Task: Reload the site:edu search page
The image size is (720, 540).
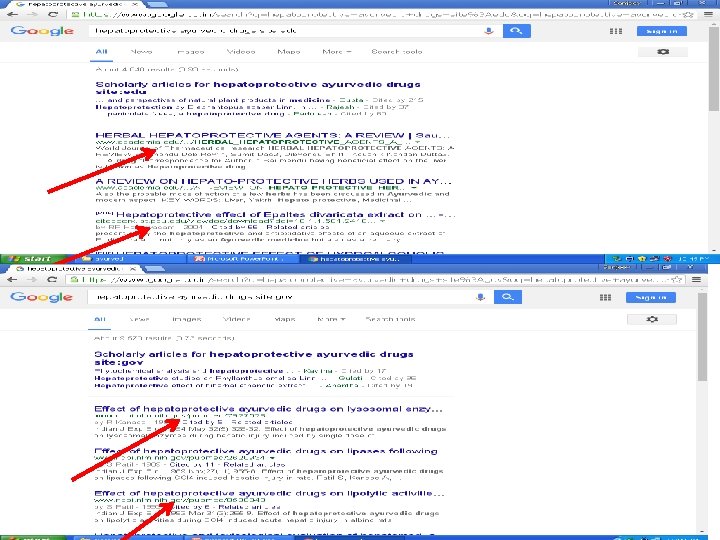Action: pos(53,14)
